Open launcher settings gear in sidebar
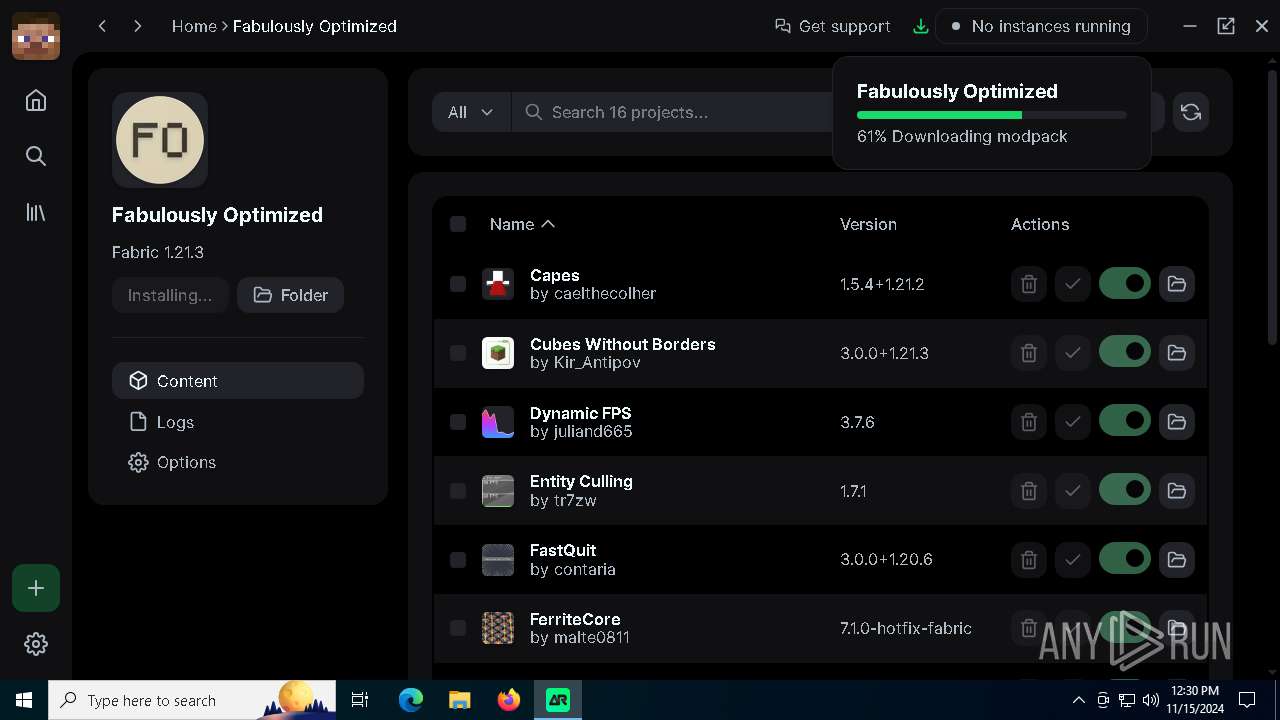The image size is (1280, 720). 36,644
